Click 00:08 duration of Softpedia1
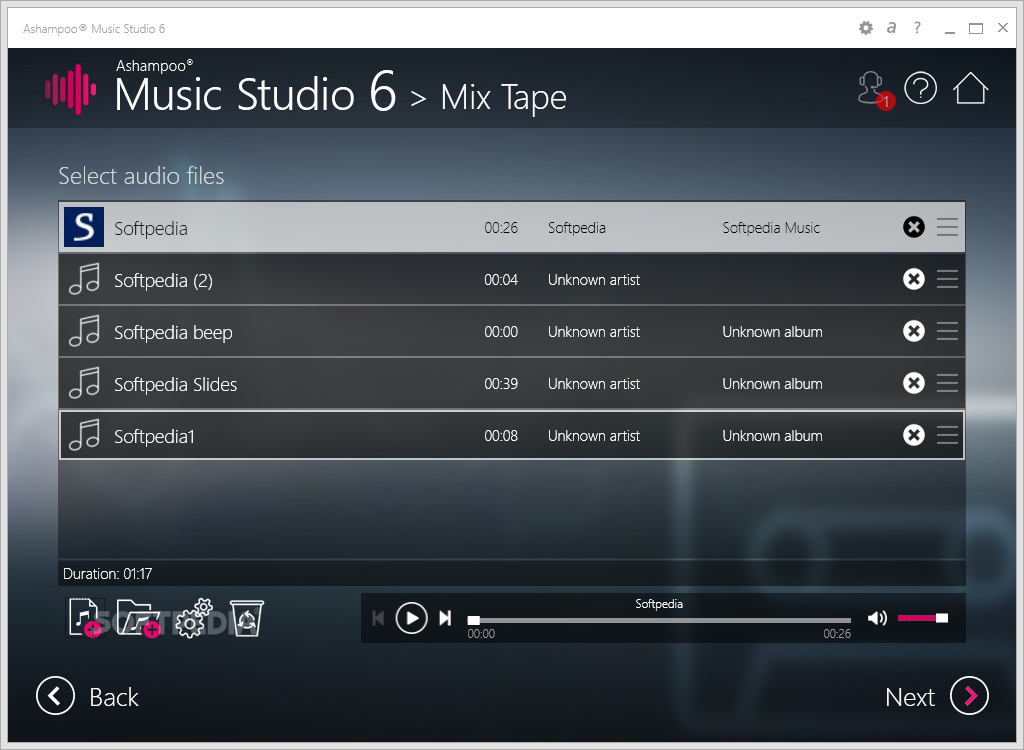The image size is (1024, 750). click(501, 436)
